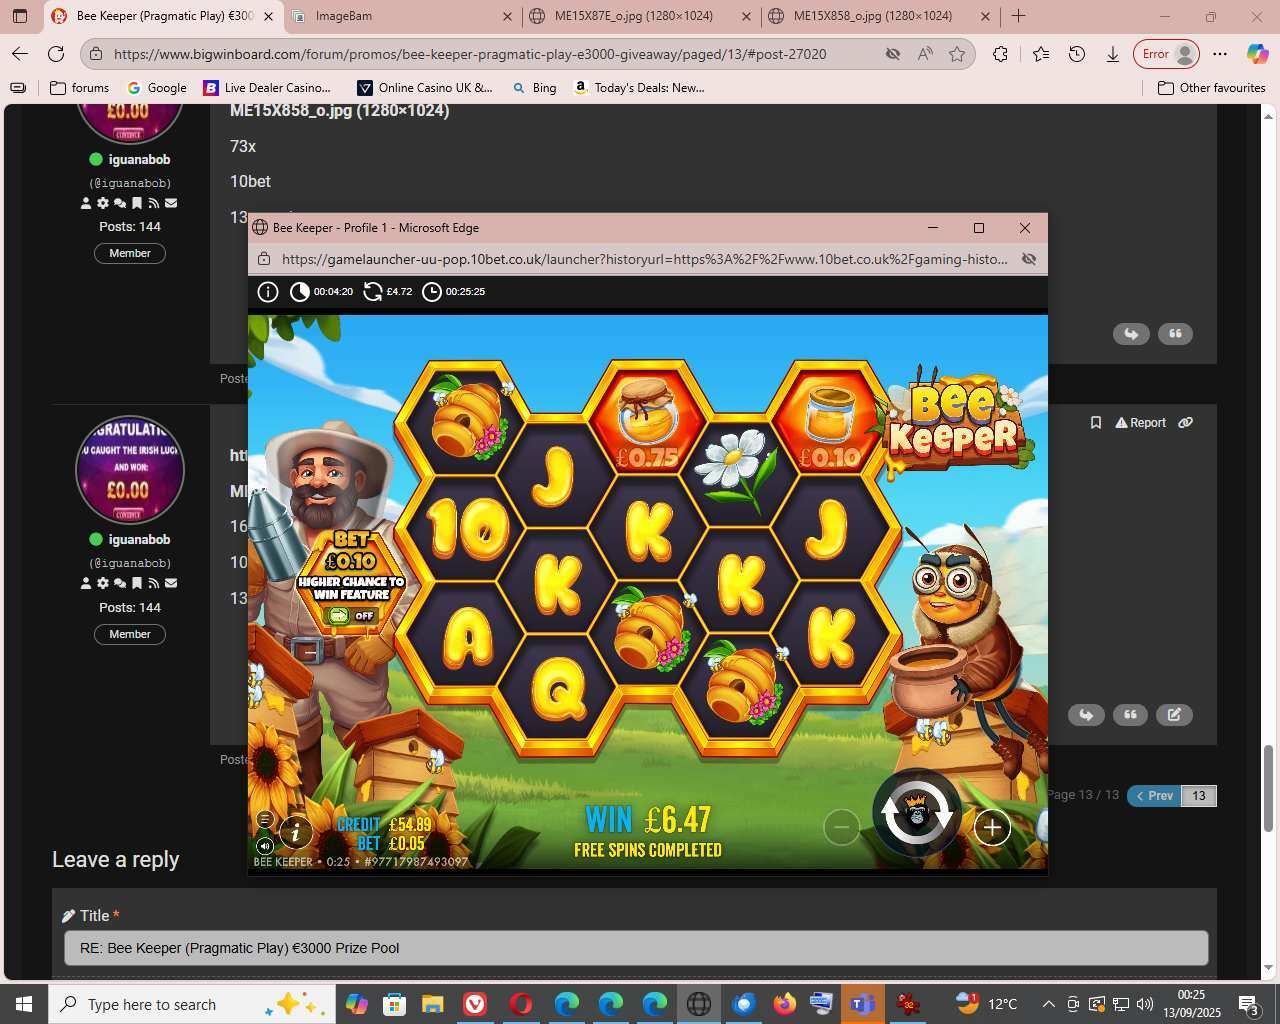The height and width of the screenshot is (1024, 1280).
Task: Spin the Bee Keeper slot reels
Action: pyautogui.click(x=916, y=814)
